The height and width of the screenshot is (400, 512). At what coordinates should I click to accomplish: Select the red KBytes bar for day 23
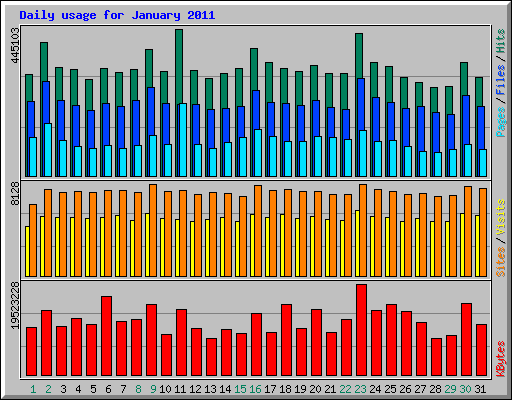pos(361,330)
